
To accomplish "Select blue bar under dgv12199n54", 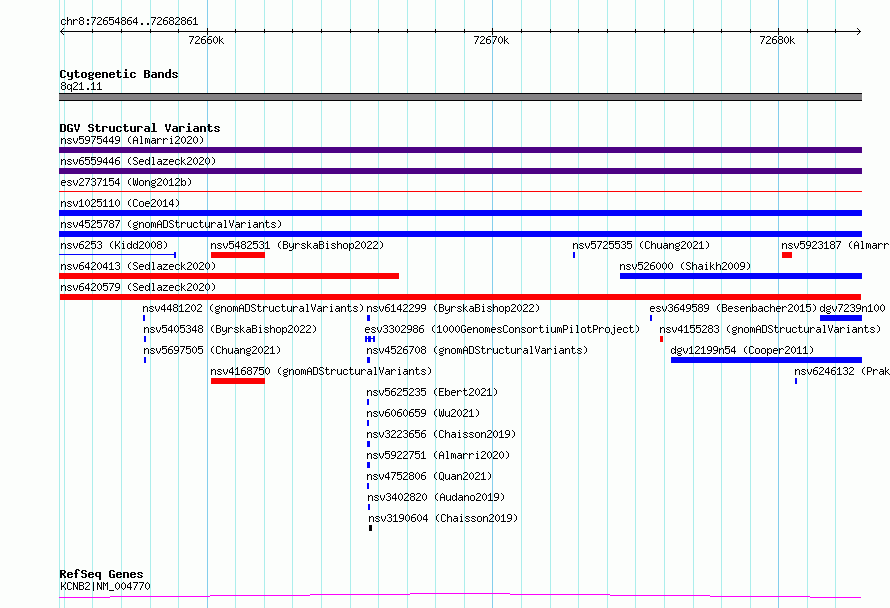I will coord(766,360).
